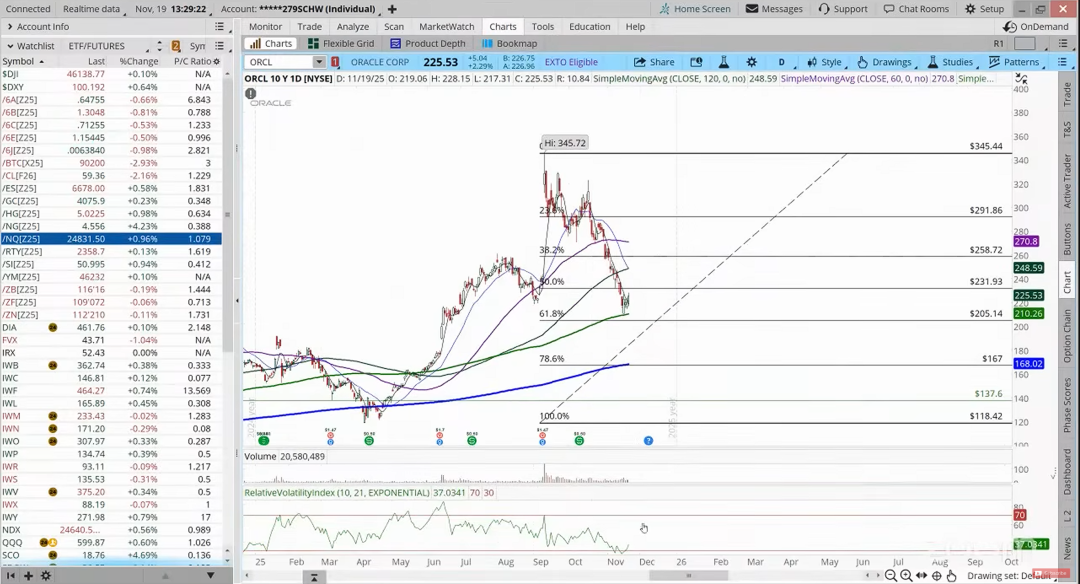Image resolution: width=1080 pixels, height=584 pixels.
Task: Add account with the plus icon
Action: (392, 9)
